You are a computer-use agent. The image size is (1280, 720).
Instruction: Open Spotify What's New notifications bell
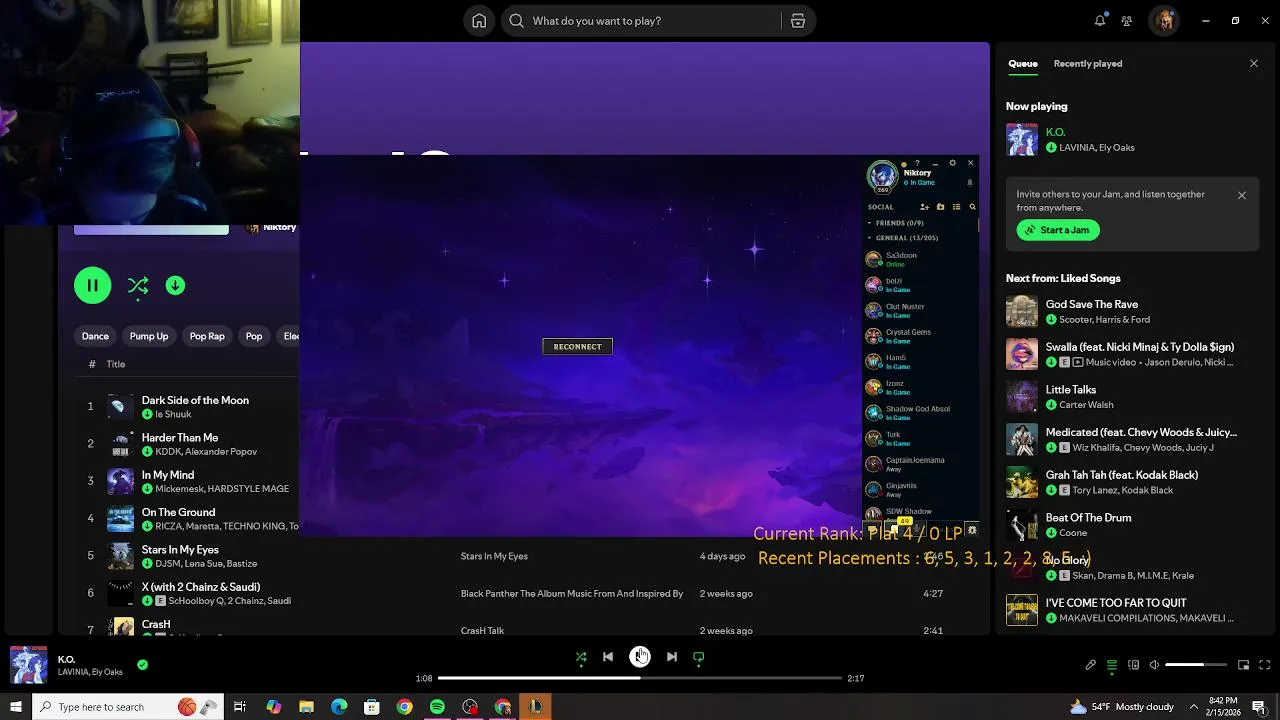tap(1100, 21)
